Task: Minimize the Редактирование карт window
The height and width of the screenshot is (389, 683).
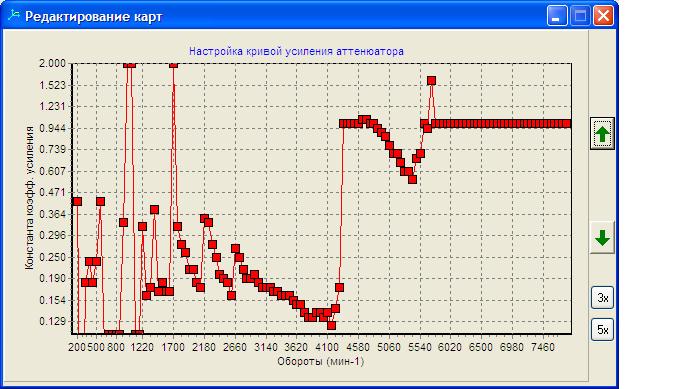Action: (557, 16)
